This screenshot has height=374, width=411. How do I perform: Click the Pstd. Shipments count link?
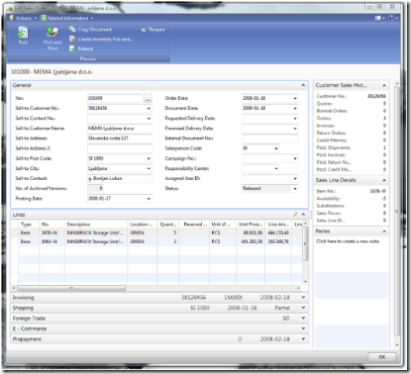(384, 148)
